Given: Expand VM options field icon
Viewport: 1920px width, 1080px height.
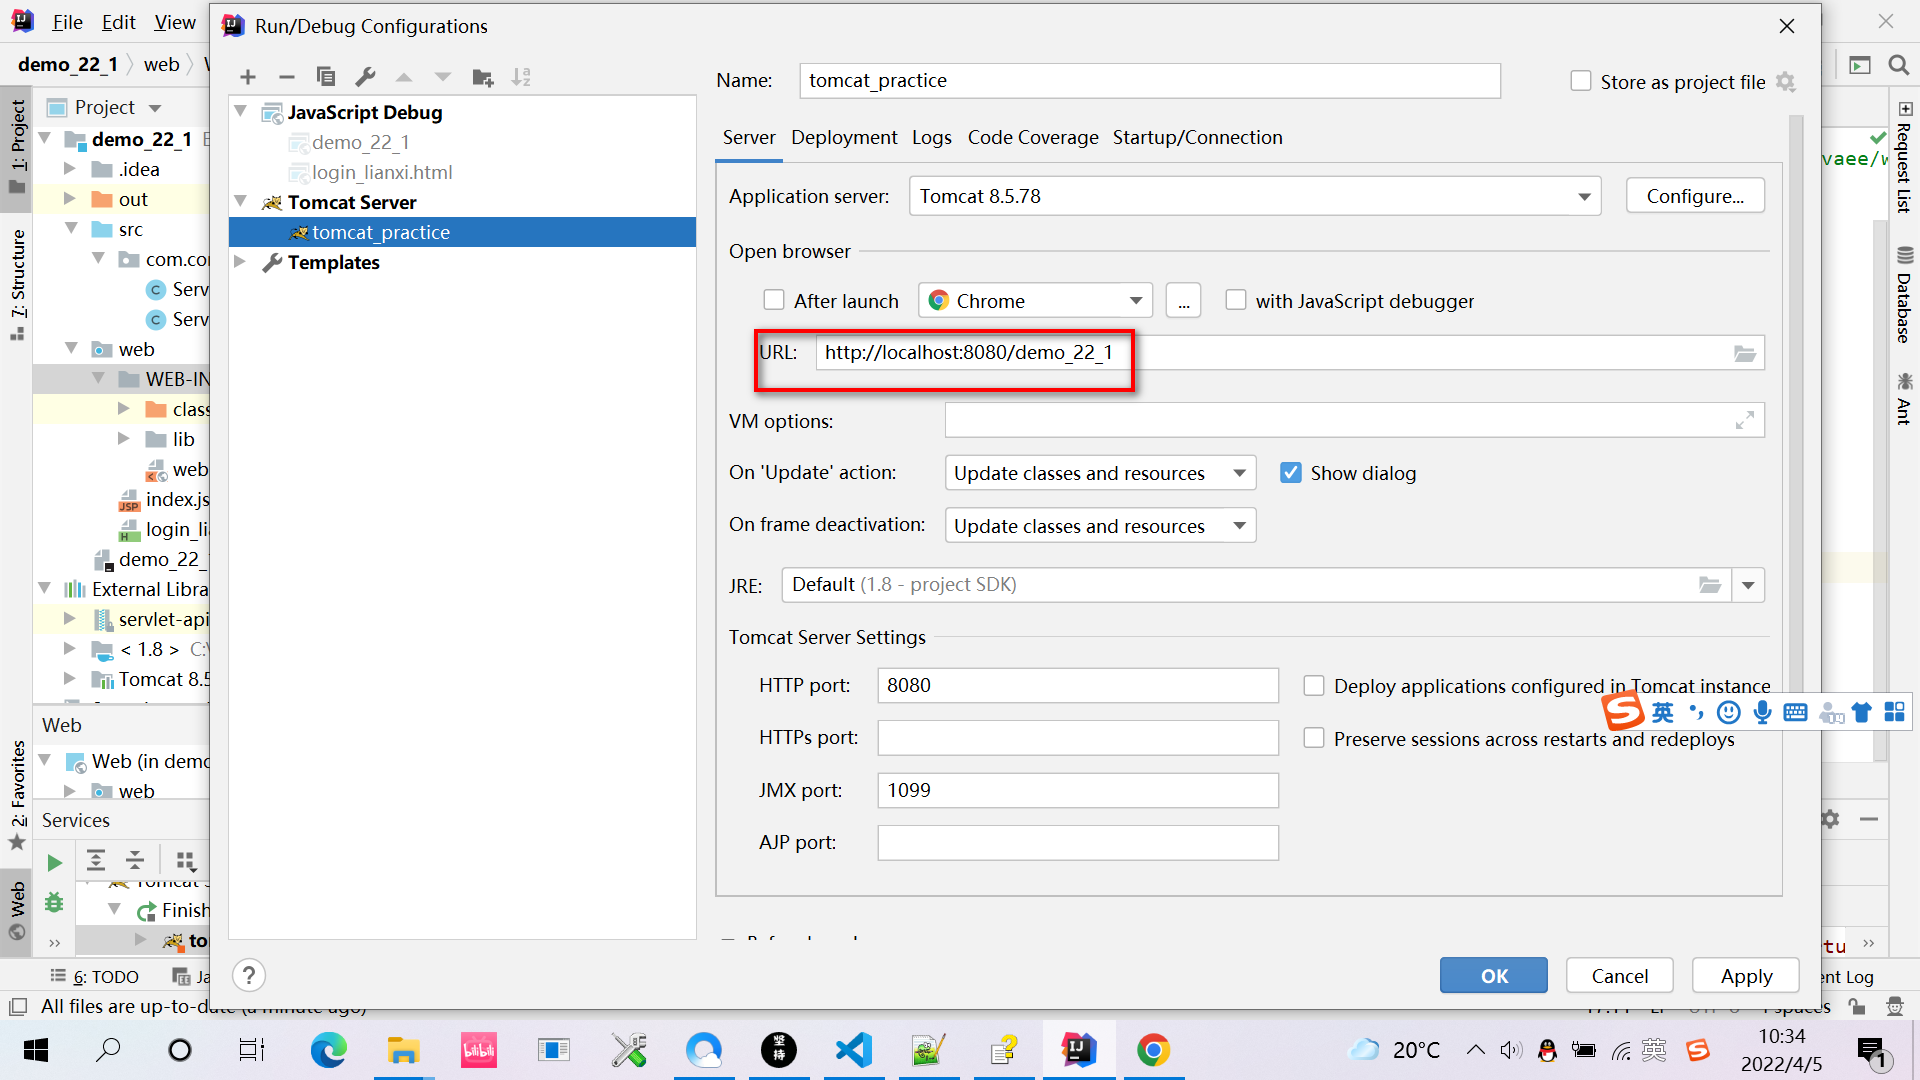Looking at the screenshot, I should point(1744,421).
